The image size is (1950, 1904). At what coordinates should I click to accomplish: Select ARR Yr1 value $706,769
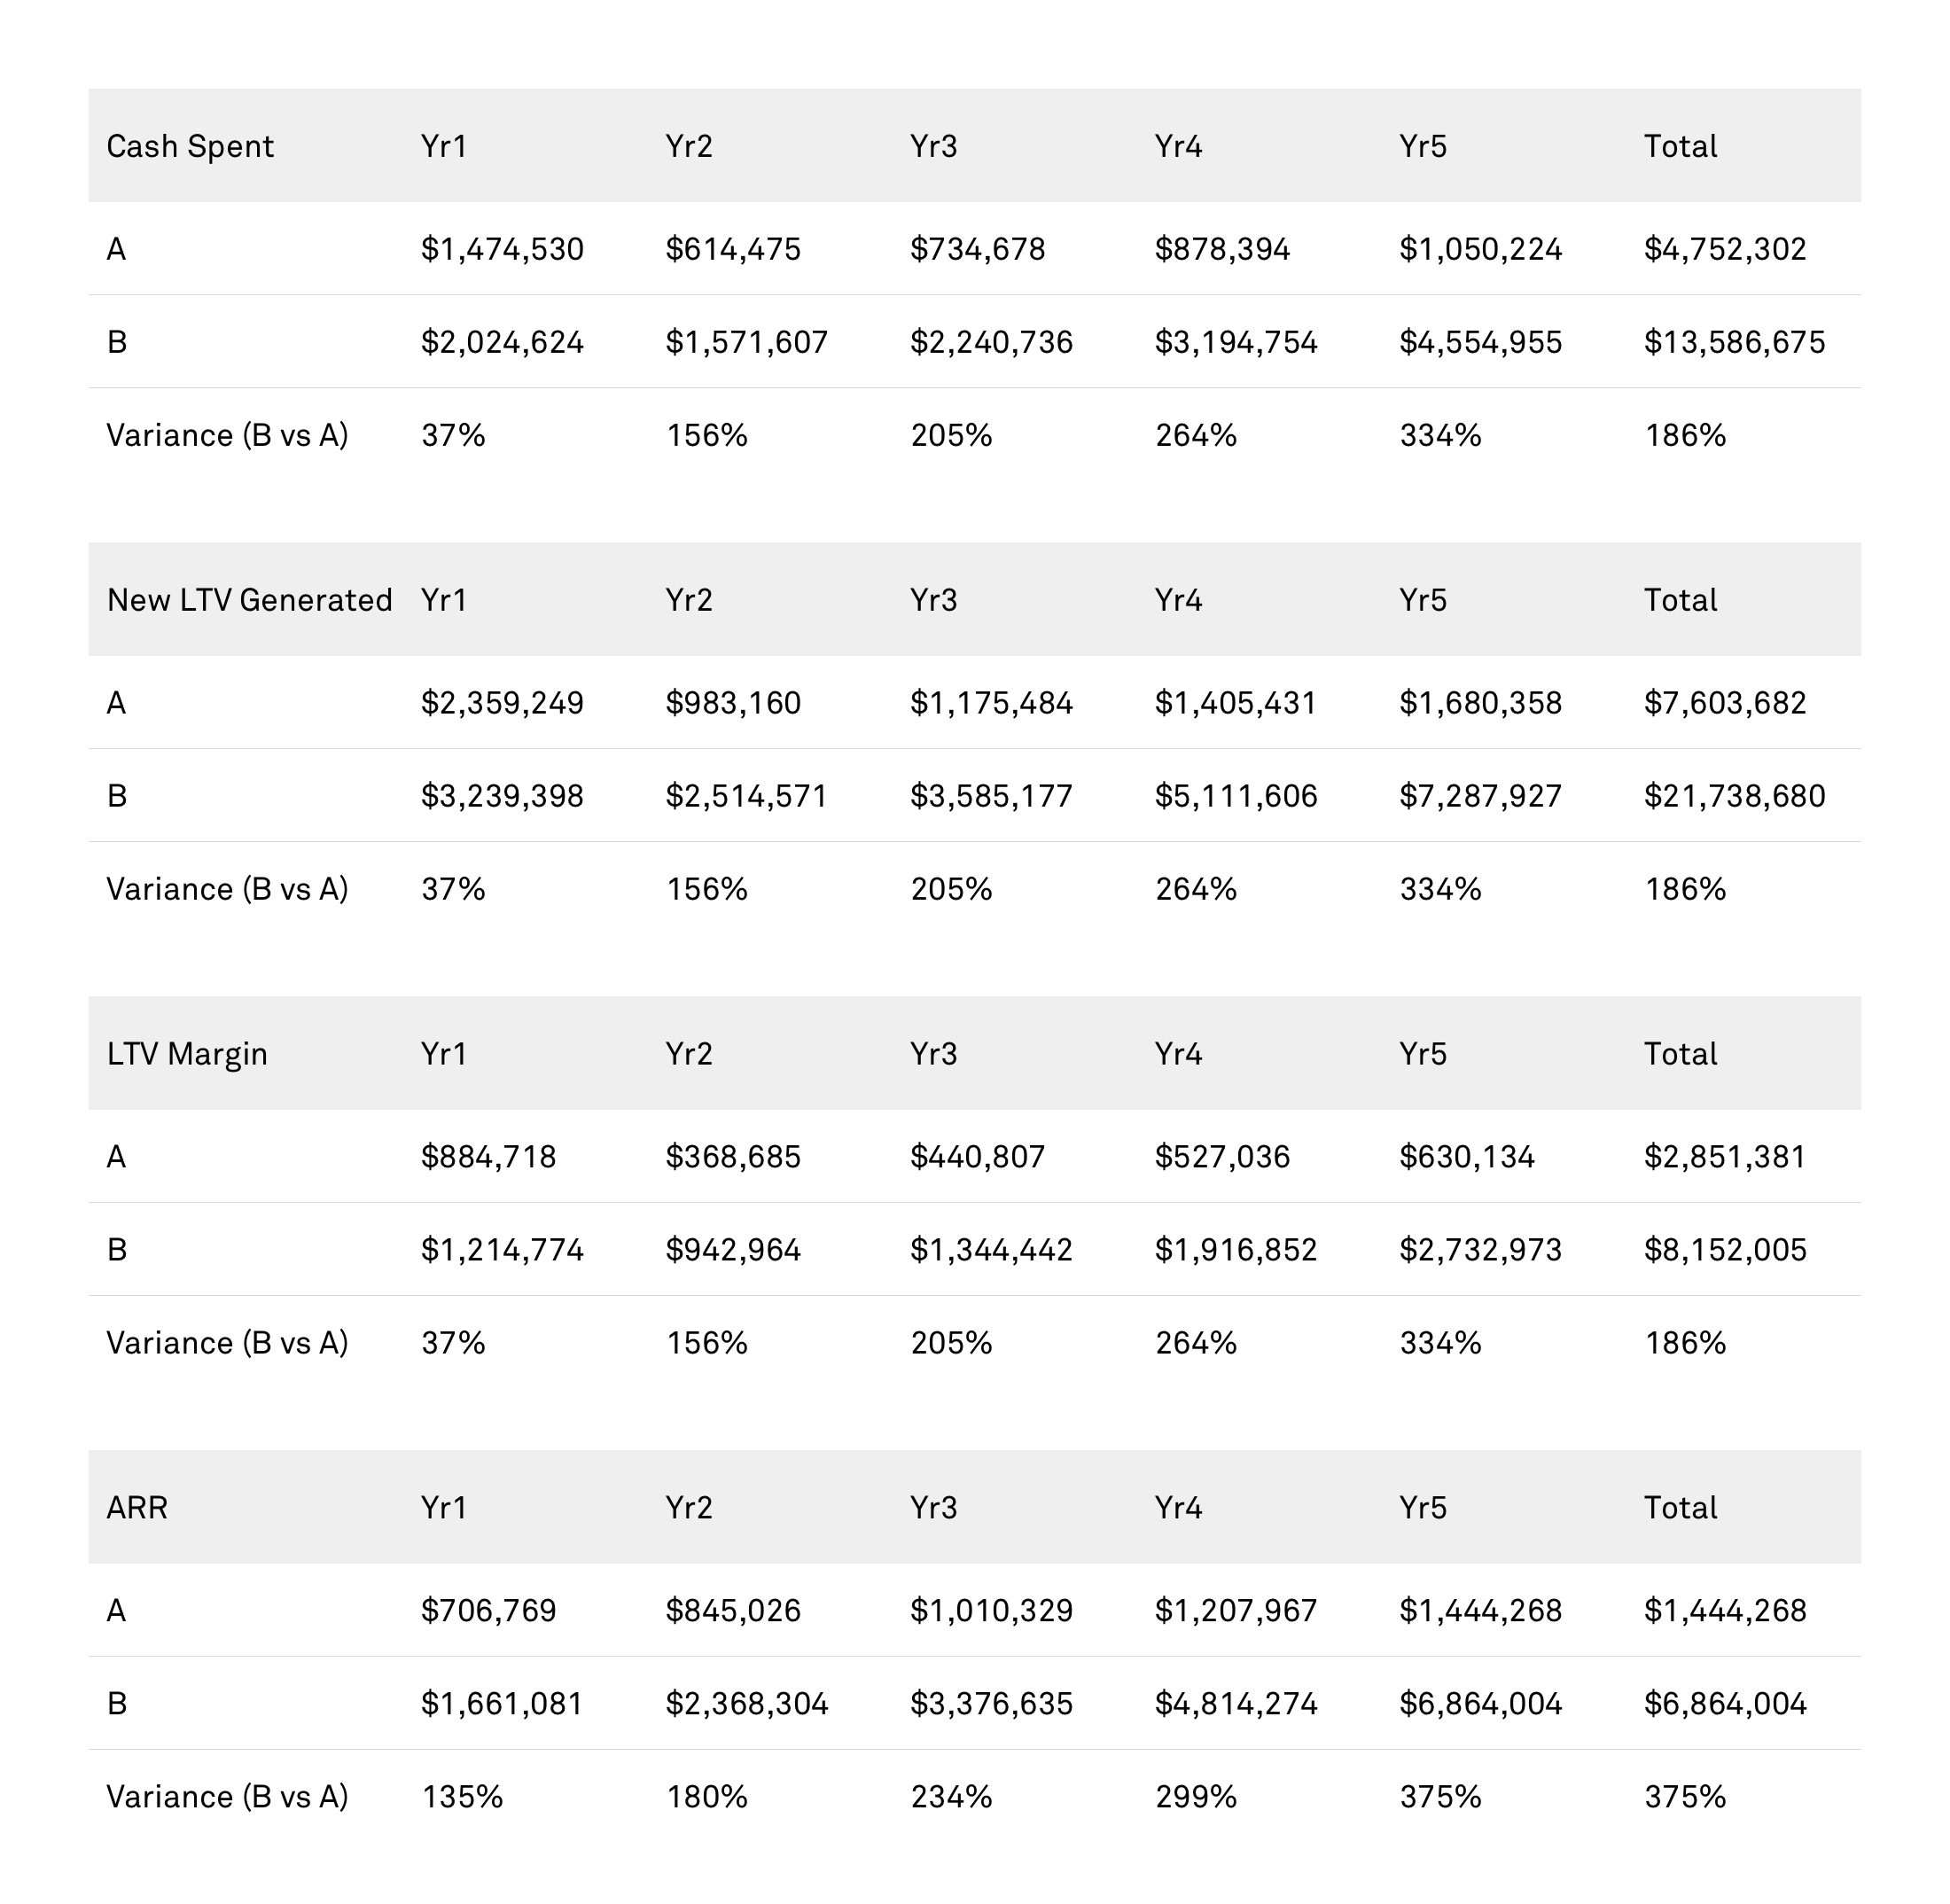point(488,1611)
